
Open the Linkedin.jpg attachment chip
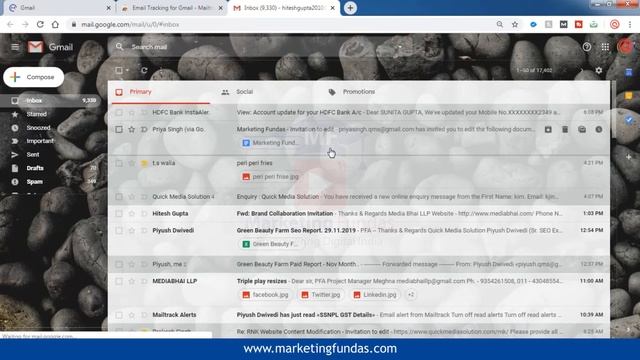(375, 295)
